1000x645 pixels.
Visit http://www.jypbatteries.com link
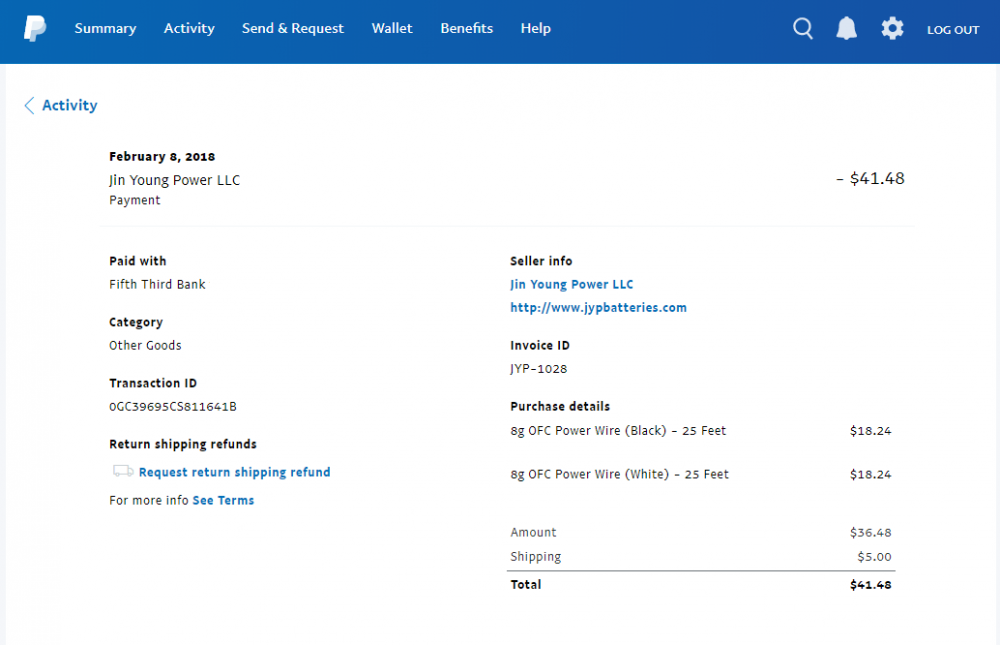tap(598, 308)
